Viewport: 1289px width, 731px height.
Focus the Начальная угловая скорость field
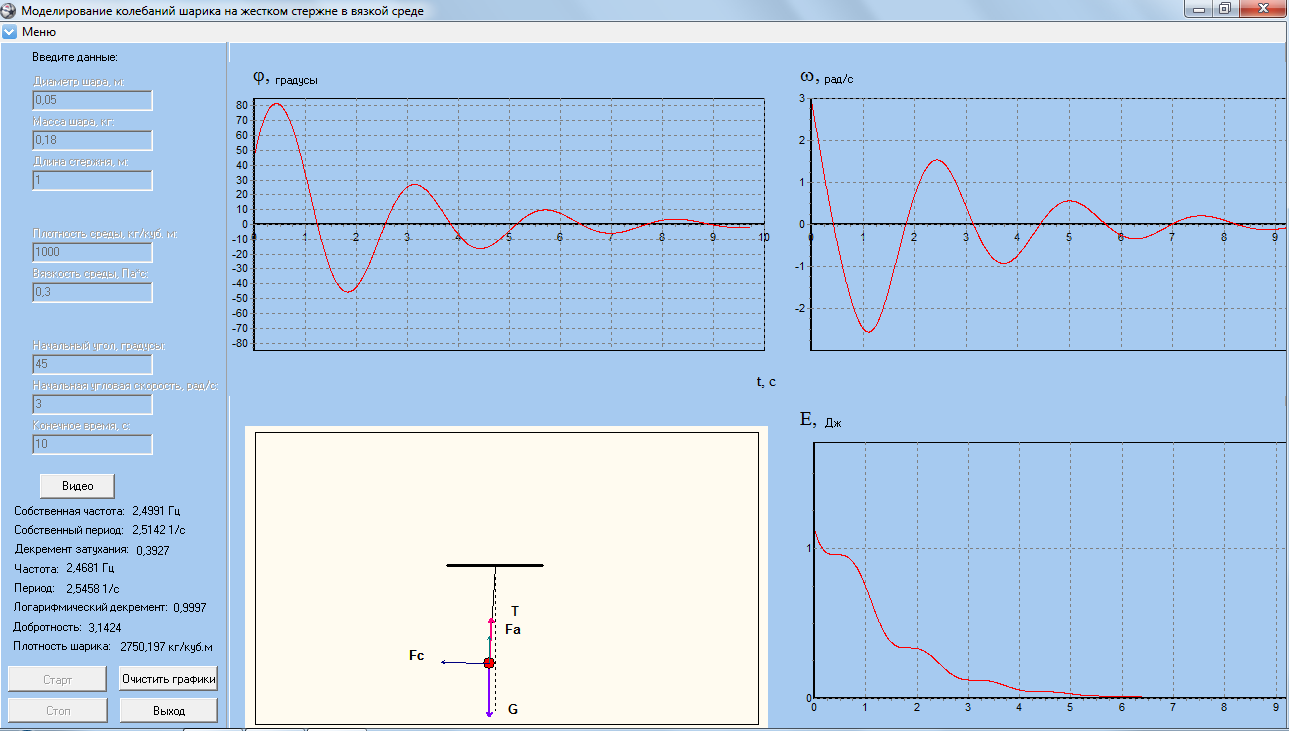coord(92,404)
